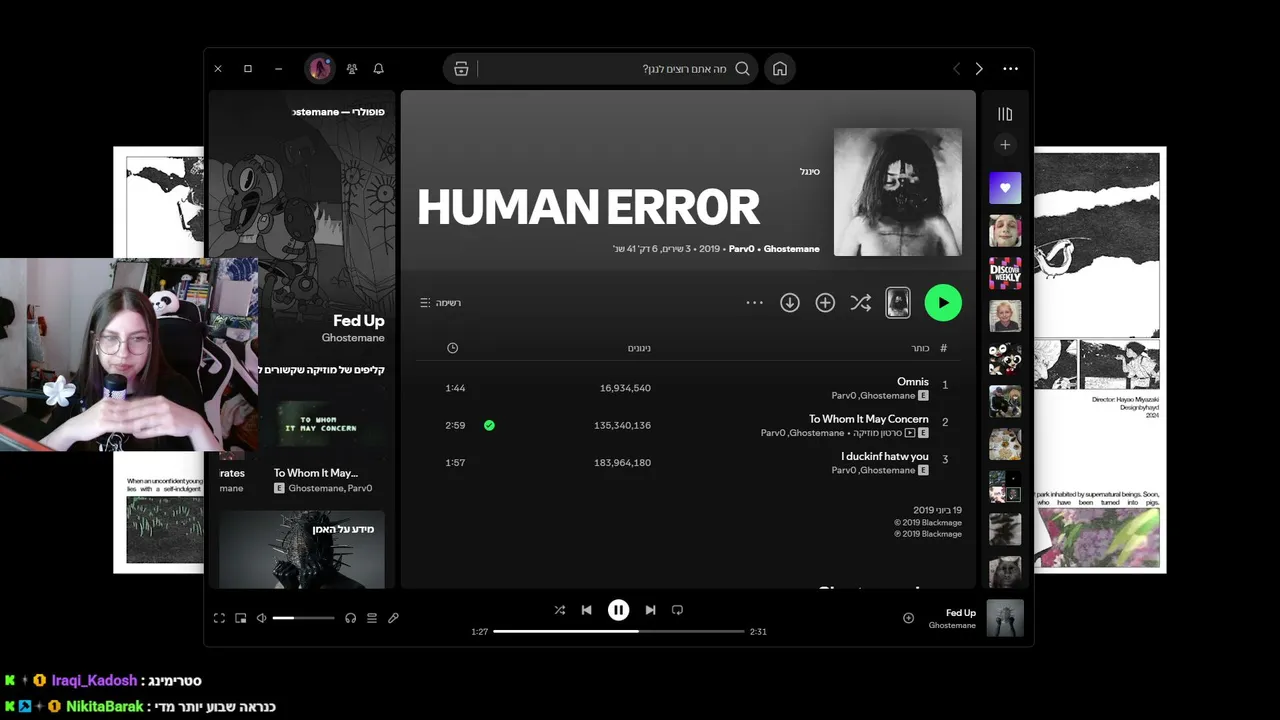Viewport: 1280px width, 720px height.
Task: Open the Fed Up cover in player bar
Action: tap(1005, 618)
